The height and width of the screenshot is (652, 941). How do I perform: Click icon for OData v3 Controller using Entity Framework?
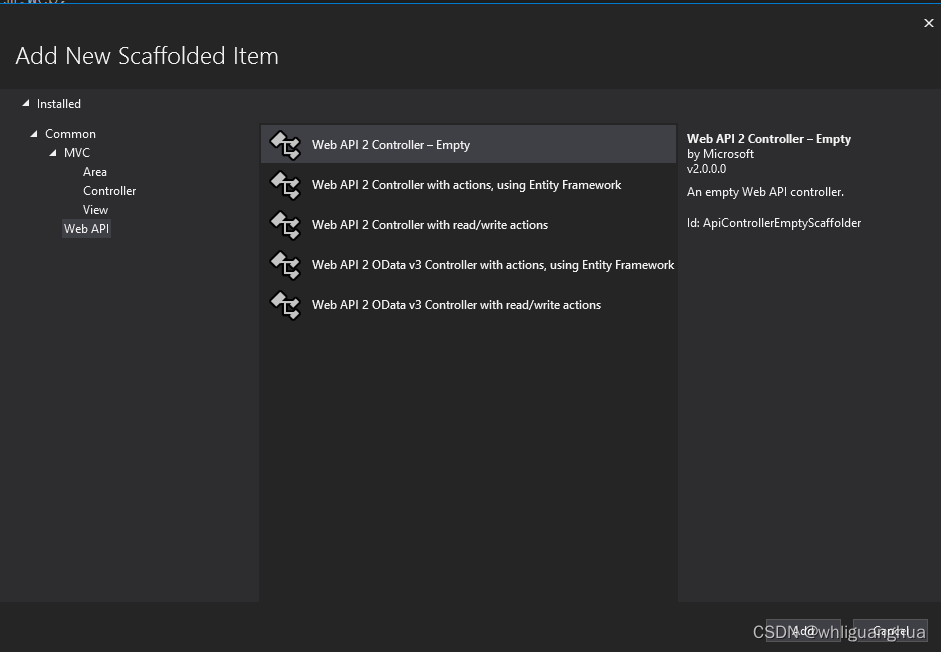[x=285, y=265]
